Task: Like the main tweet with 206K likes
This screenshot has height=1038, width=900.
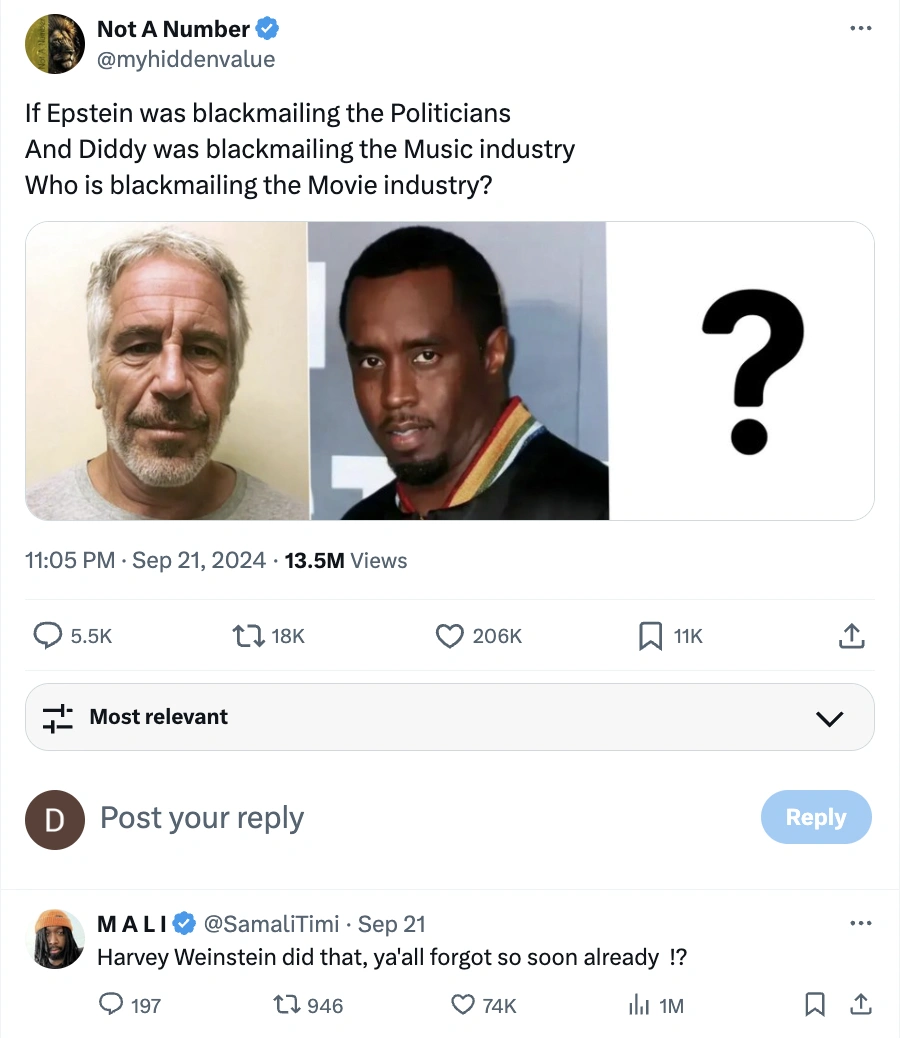Action: pos(450,635)
